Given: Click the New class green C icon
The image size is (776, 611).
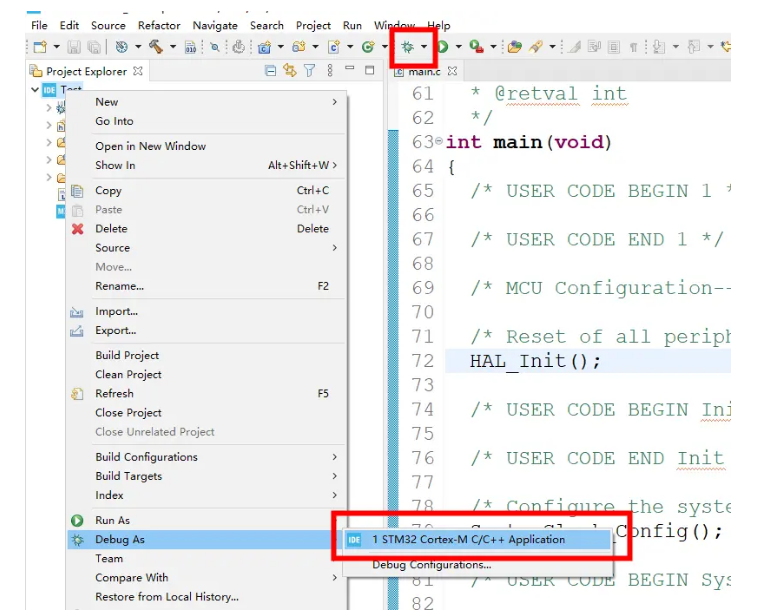Looking at the screenshot, I should (x=368, y=47).
